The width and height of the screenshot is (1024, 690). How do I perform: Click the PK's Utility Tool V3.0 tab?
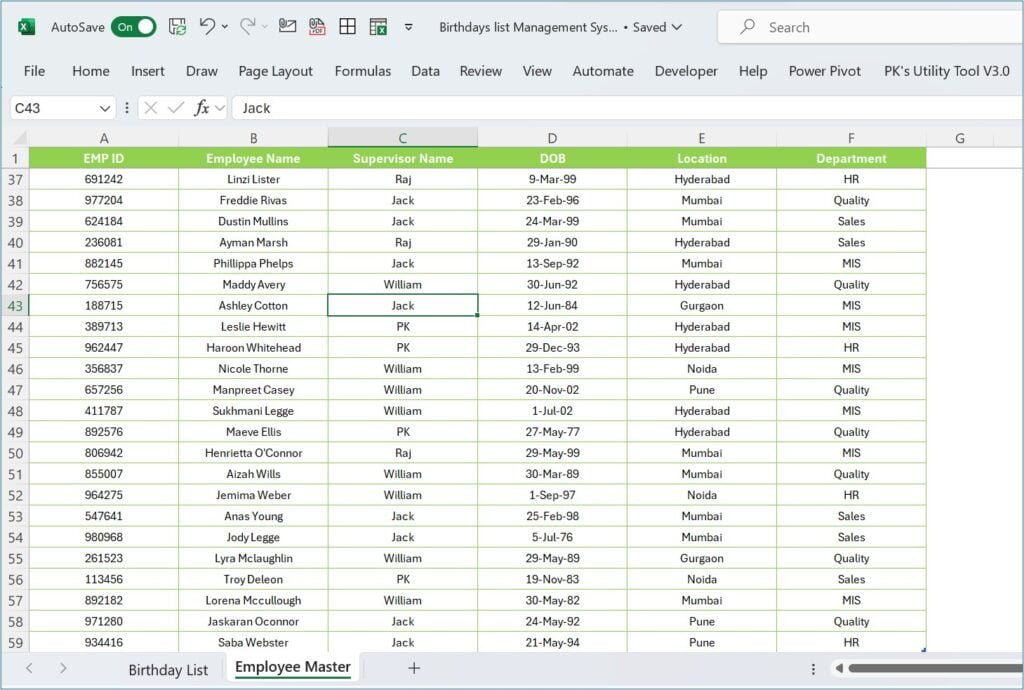(x=946, y=71)
